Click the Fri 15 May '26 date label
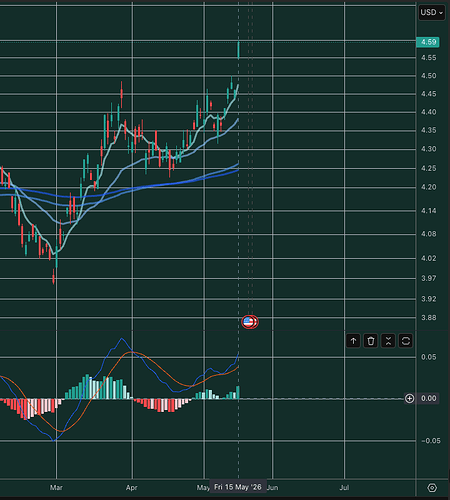Screen dimensions: 450x500 (238, 487)
